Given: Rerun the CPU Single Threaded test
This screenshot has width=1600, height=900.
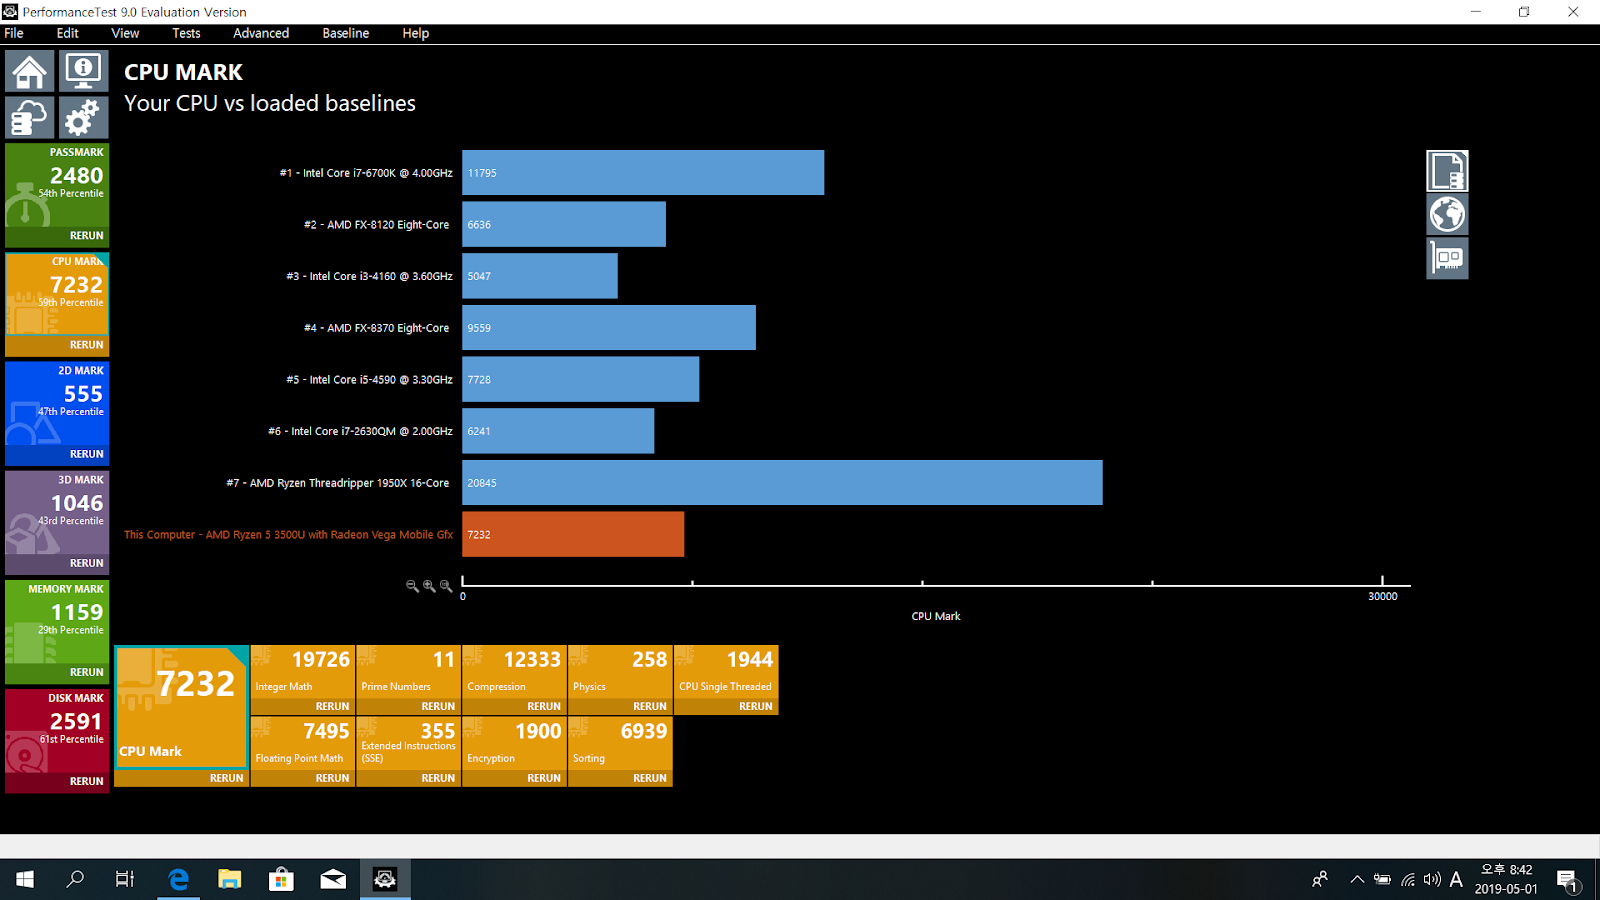Looking at the screenshot, I should (x=756, y=706).
